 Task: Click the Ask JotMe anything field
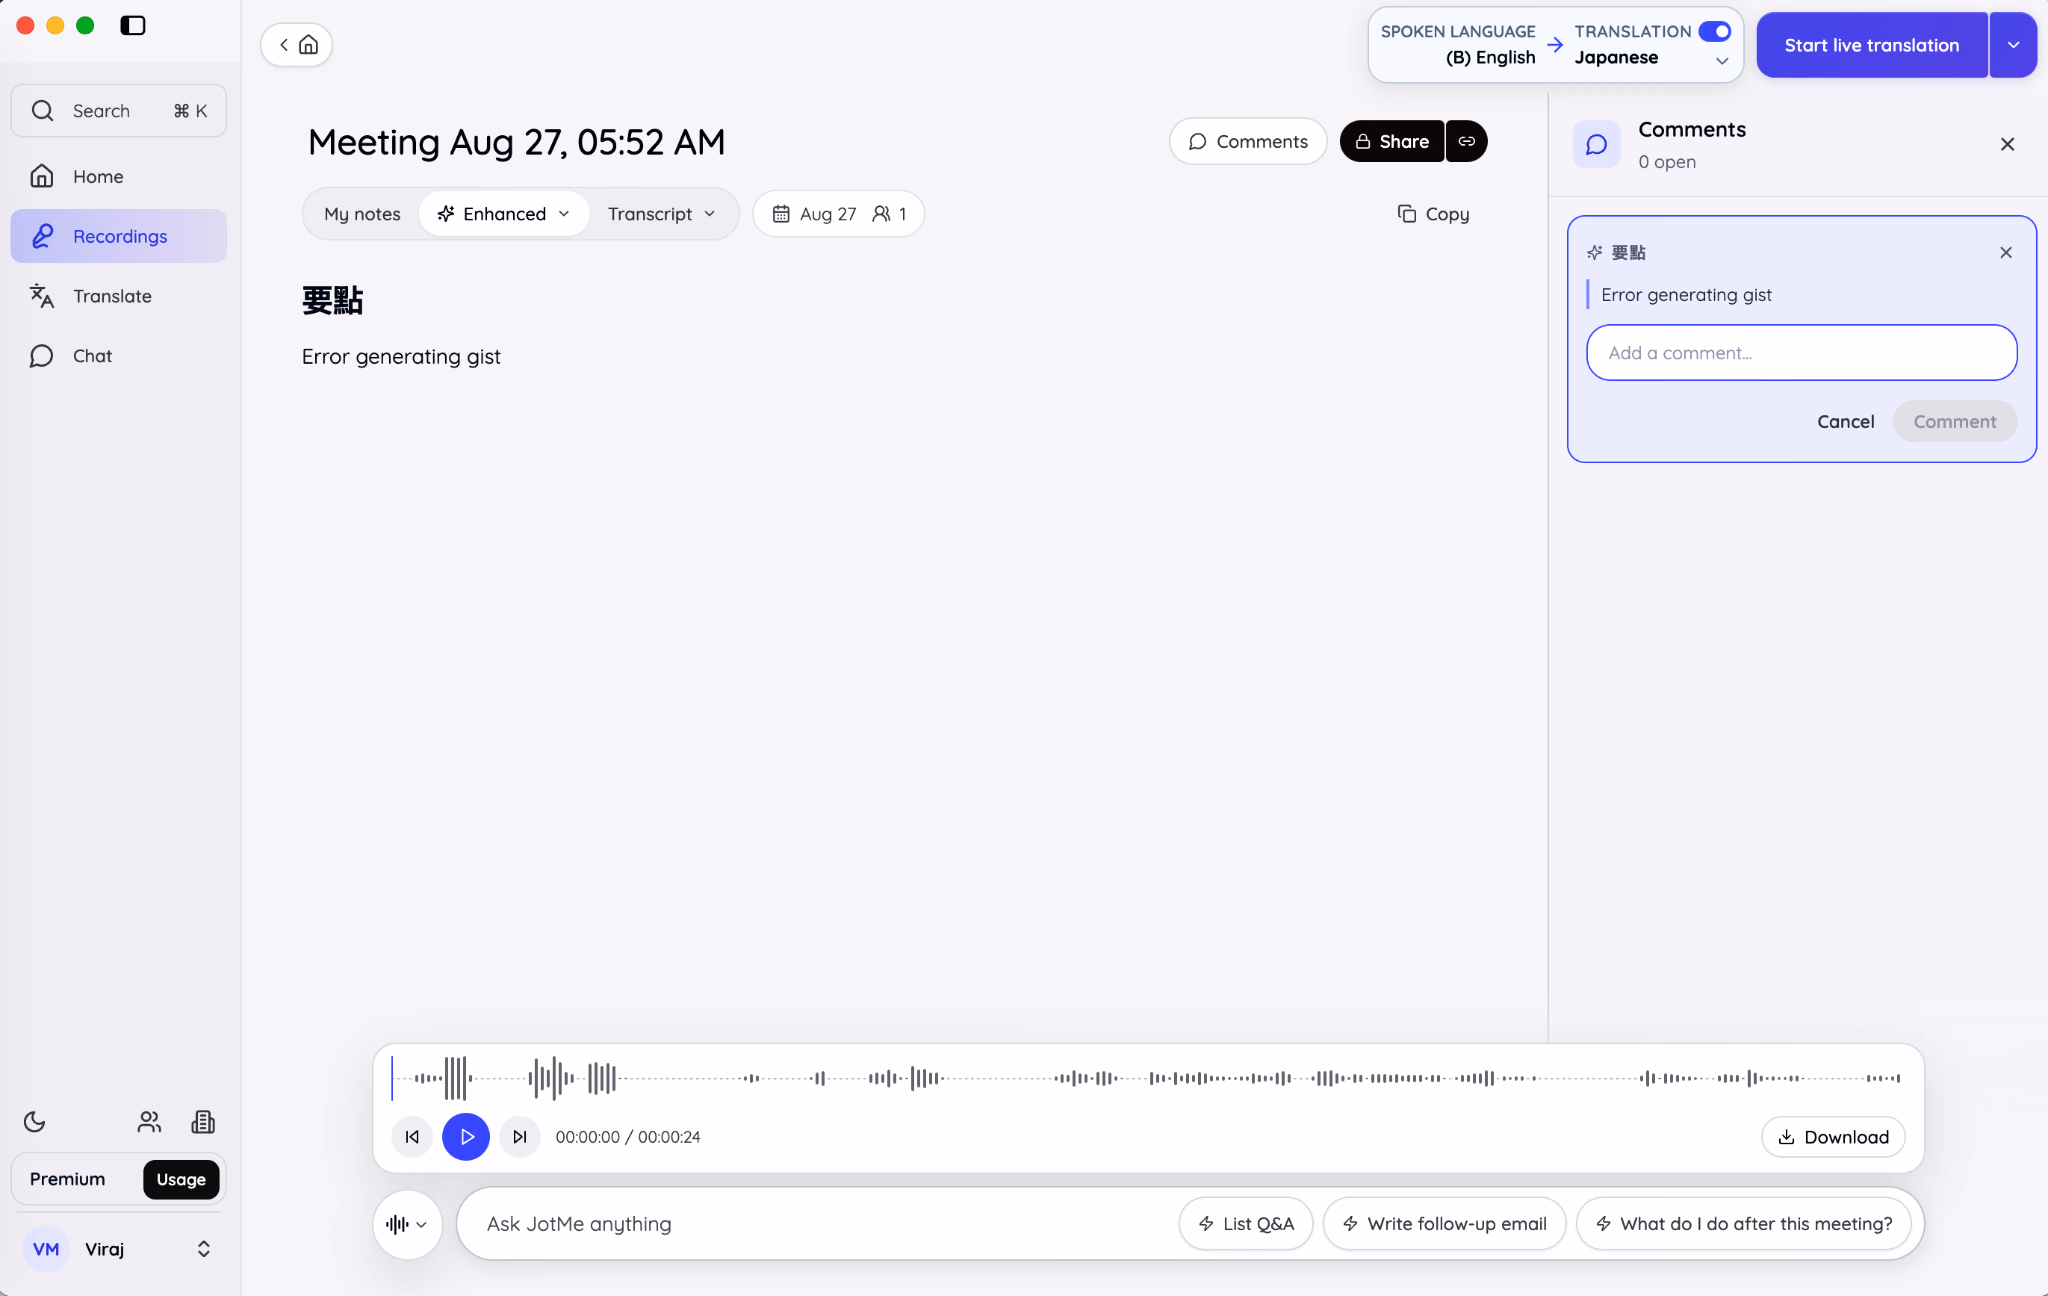pyautogui.click(x=820, y=1224)
